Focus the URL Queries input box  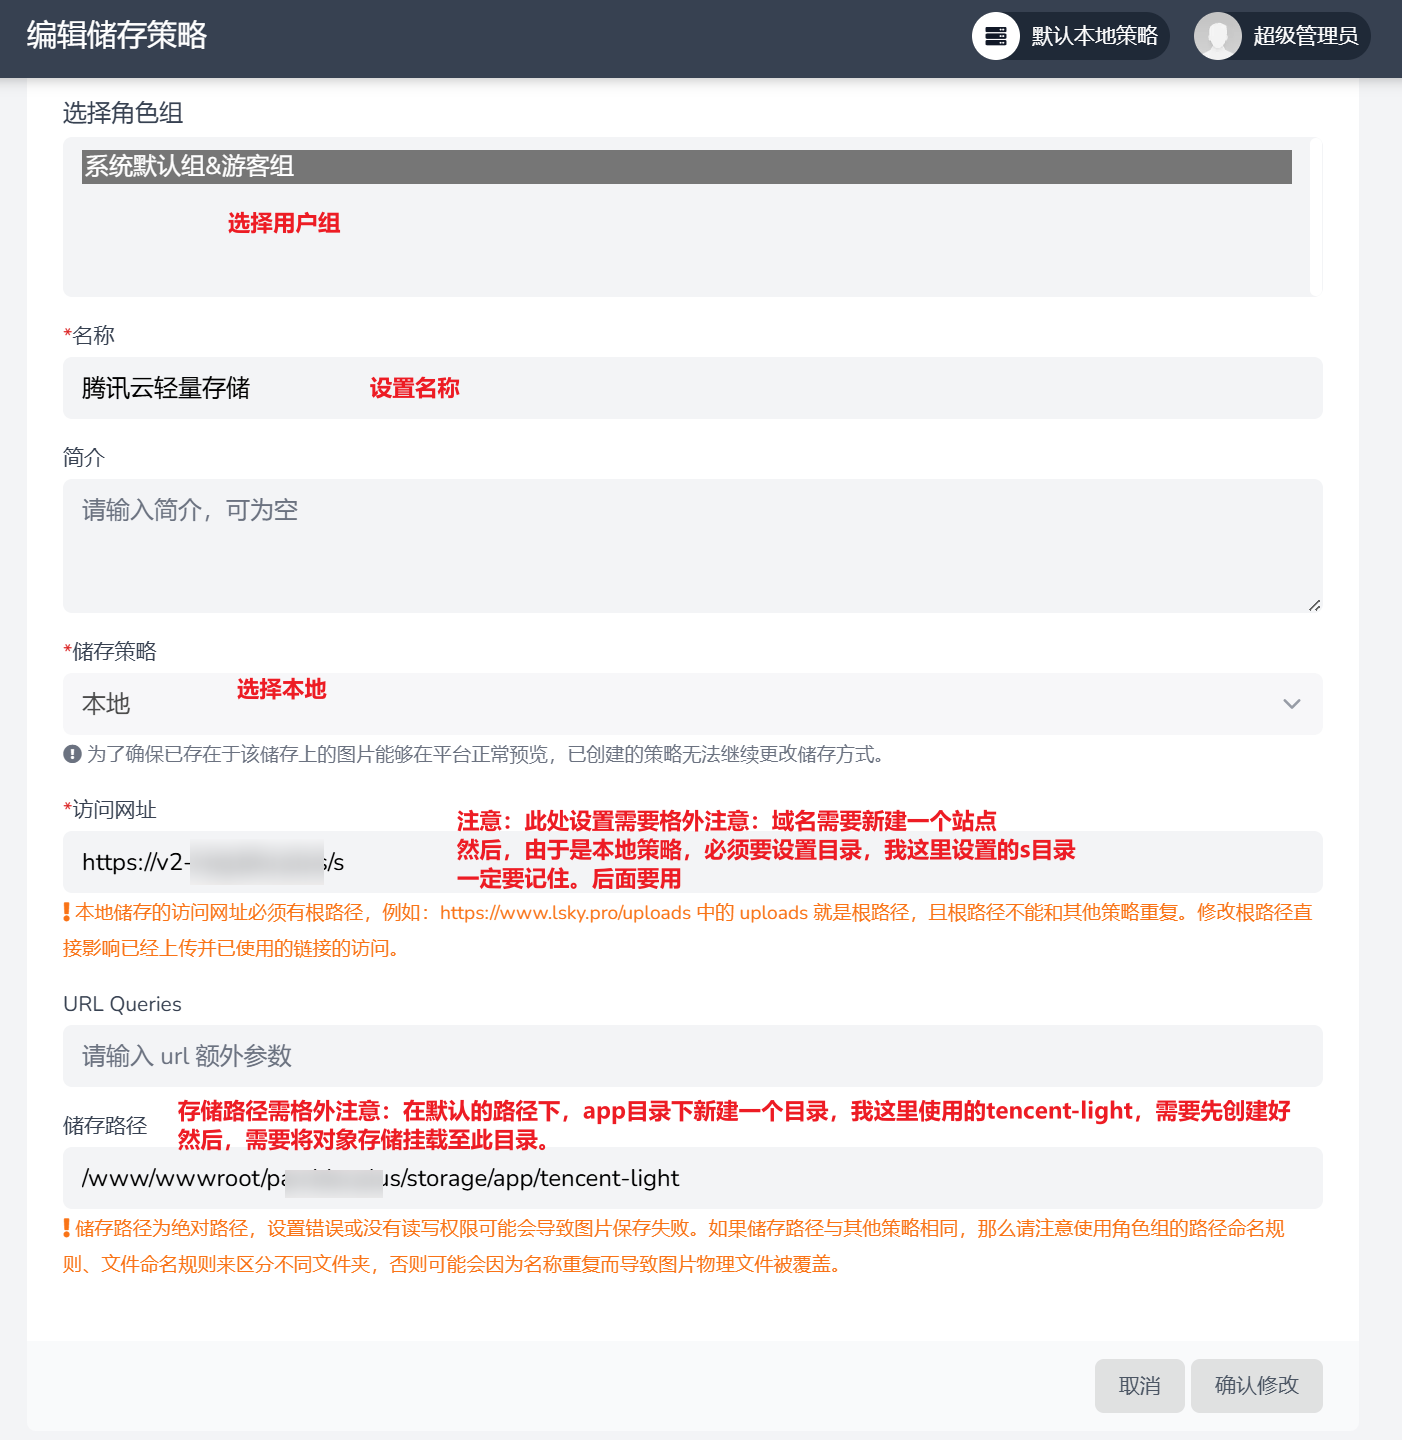point(690,1056)
